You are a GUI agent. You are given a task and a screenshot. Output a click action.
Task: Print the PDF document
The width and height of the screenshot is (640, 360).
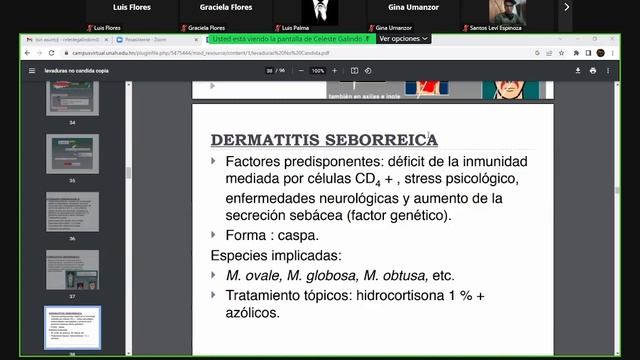593,71
